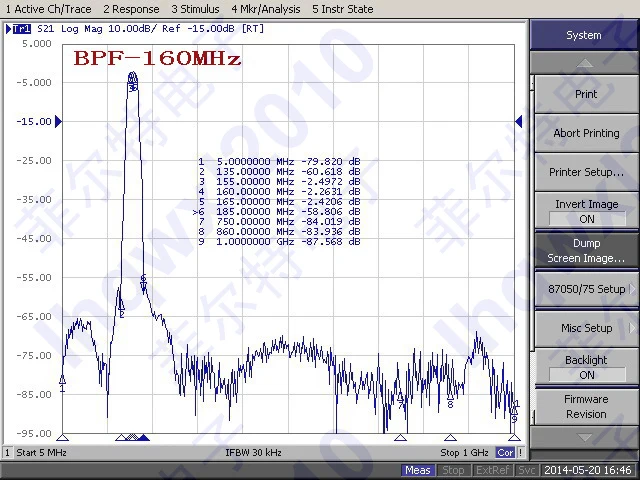Viewport: 640px width, 480px height.
Task: Click the BPF-160MHz title text
Action: pos(158,58)
